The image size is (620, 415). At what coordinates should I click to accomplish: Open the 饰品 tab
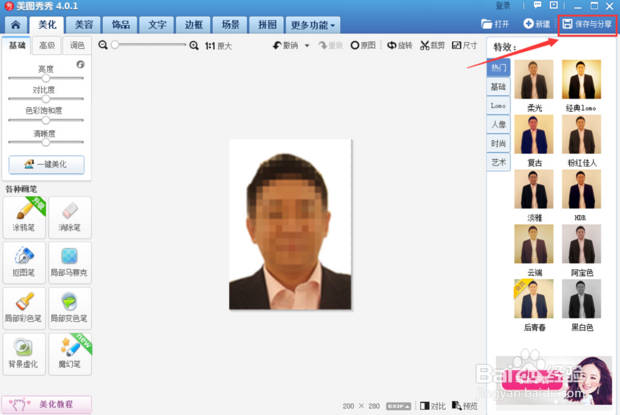pyautogui.click(x=121, y=25)
